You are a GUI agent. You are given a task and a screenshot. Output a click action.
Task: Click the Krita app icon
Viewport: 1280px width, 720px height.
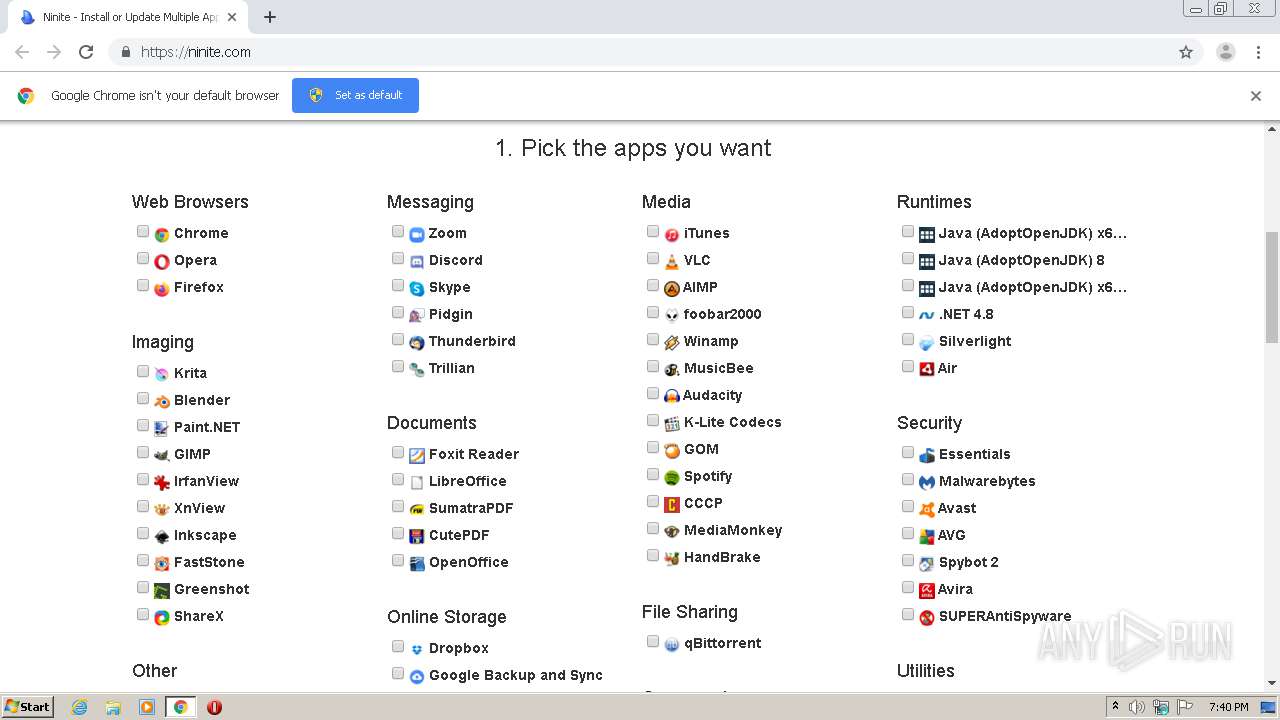click(x=162, y=374)
